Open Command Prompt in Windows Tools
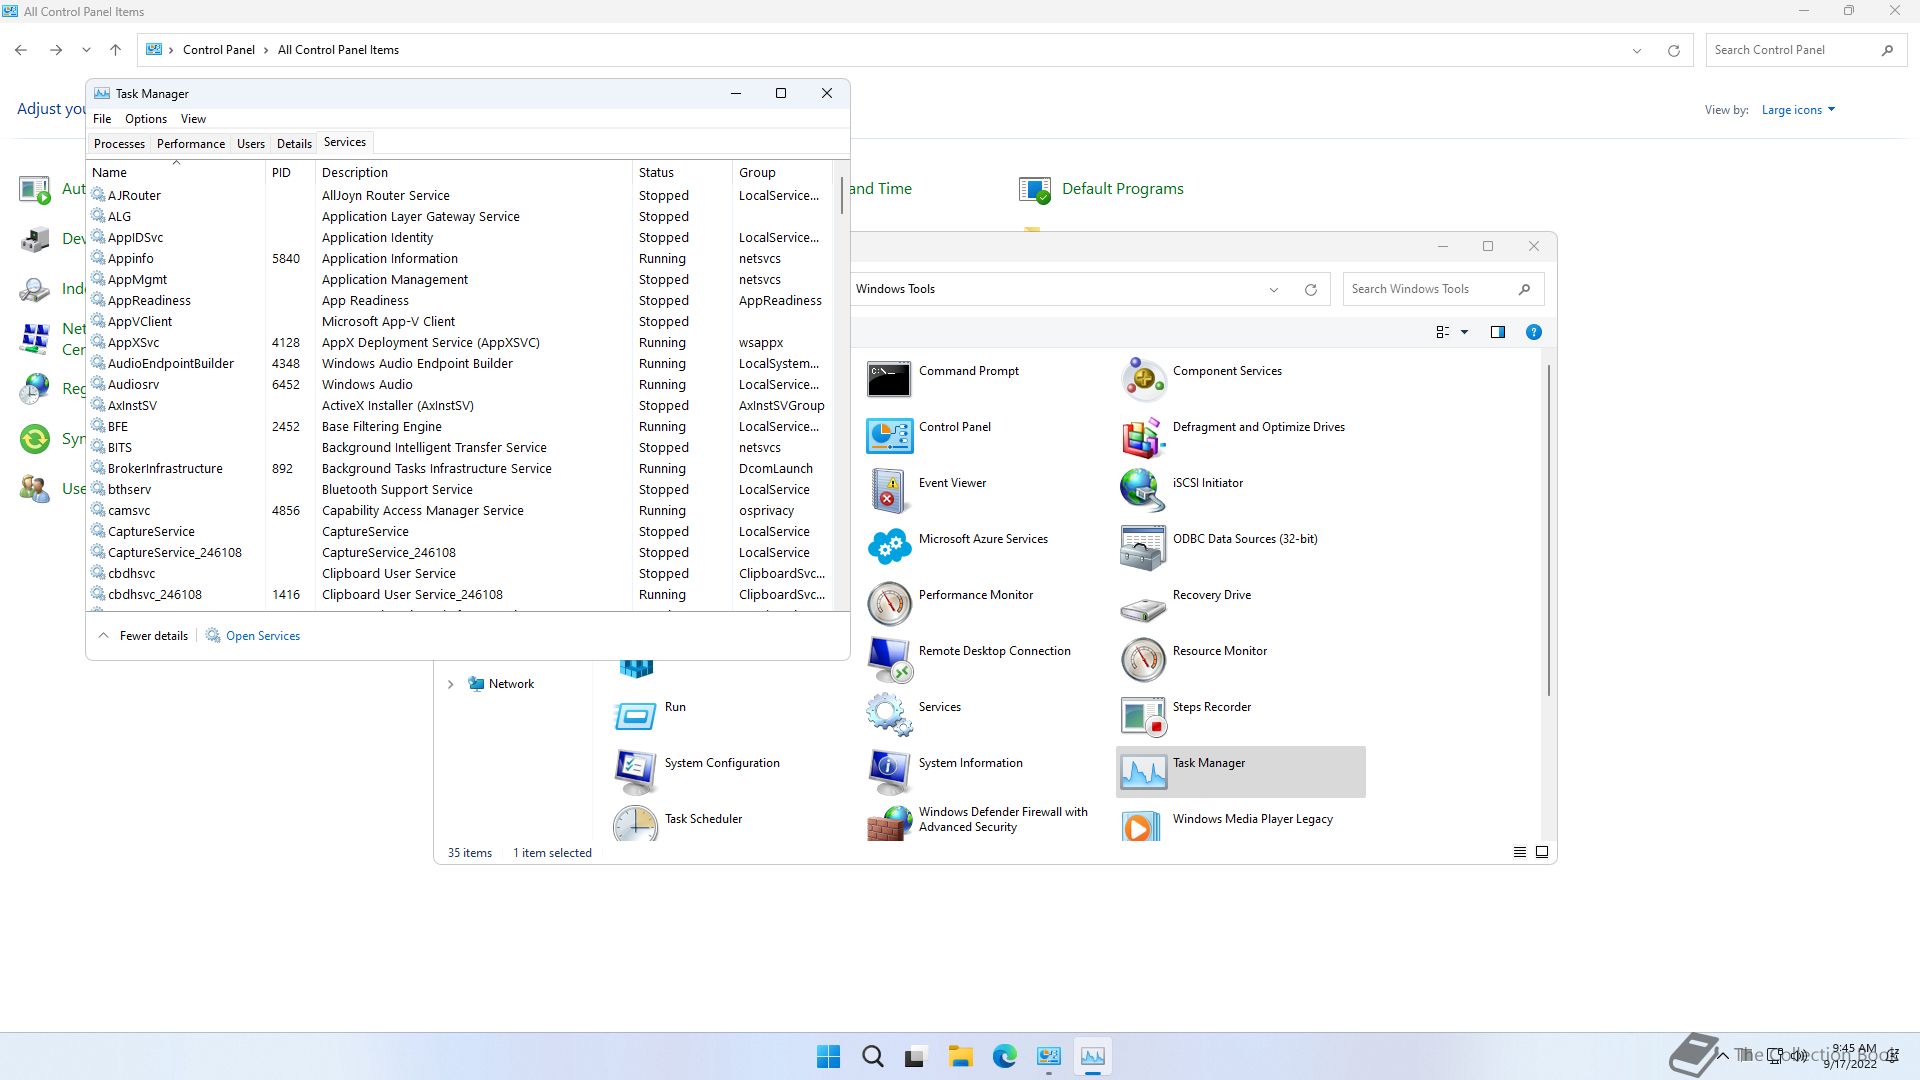The image size is (1920, 1080). (944, 379)
